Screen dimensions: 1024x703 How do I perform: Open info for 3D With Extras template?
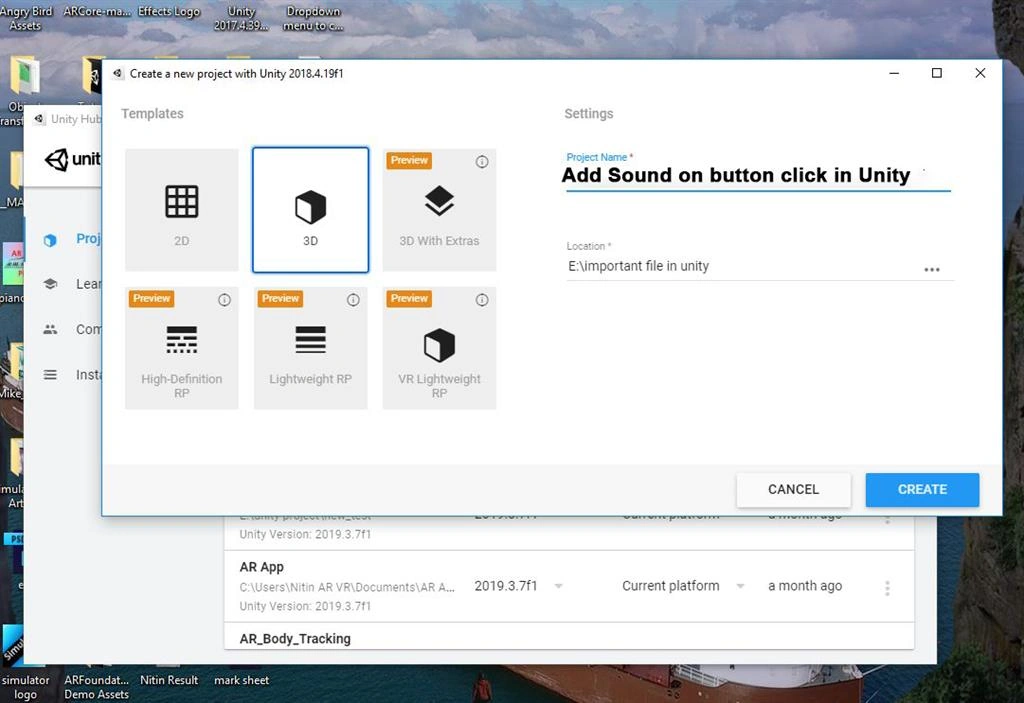tap(482, 161)
